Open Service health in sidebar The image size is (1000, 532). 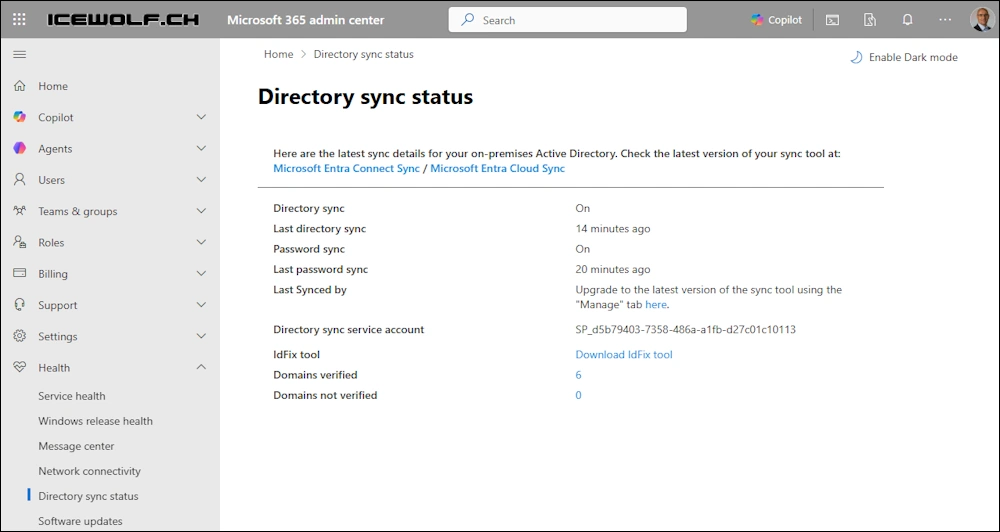[72, 396]
